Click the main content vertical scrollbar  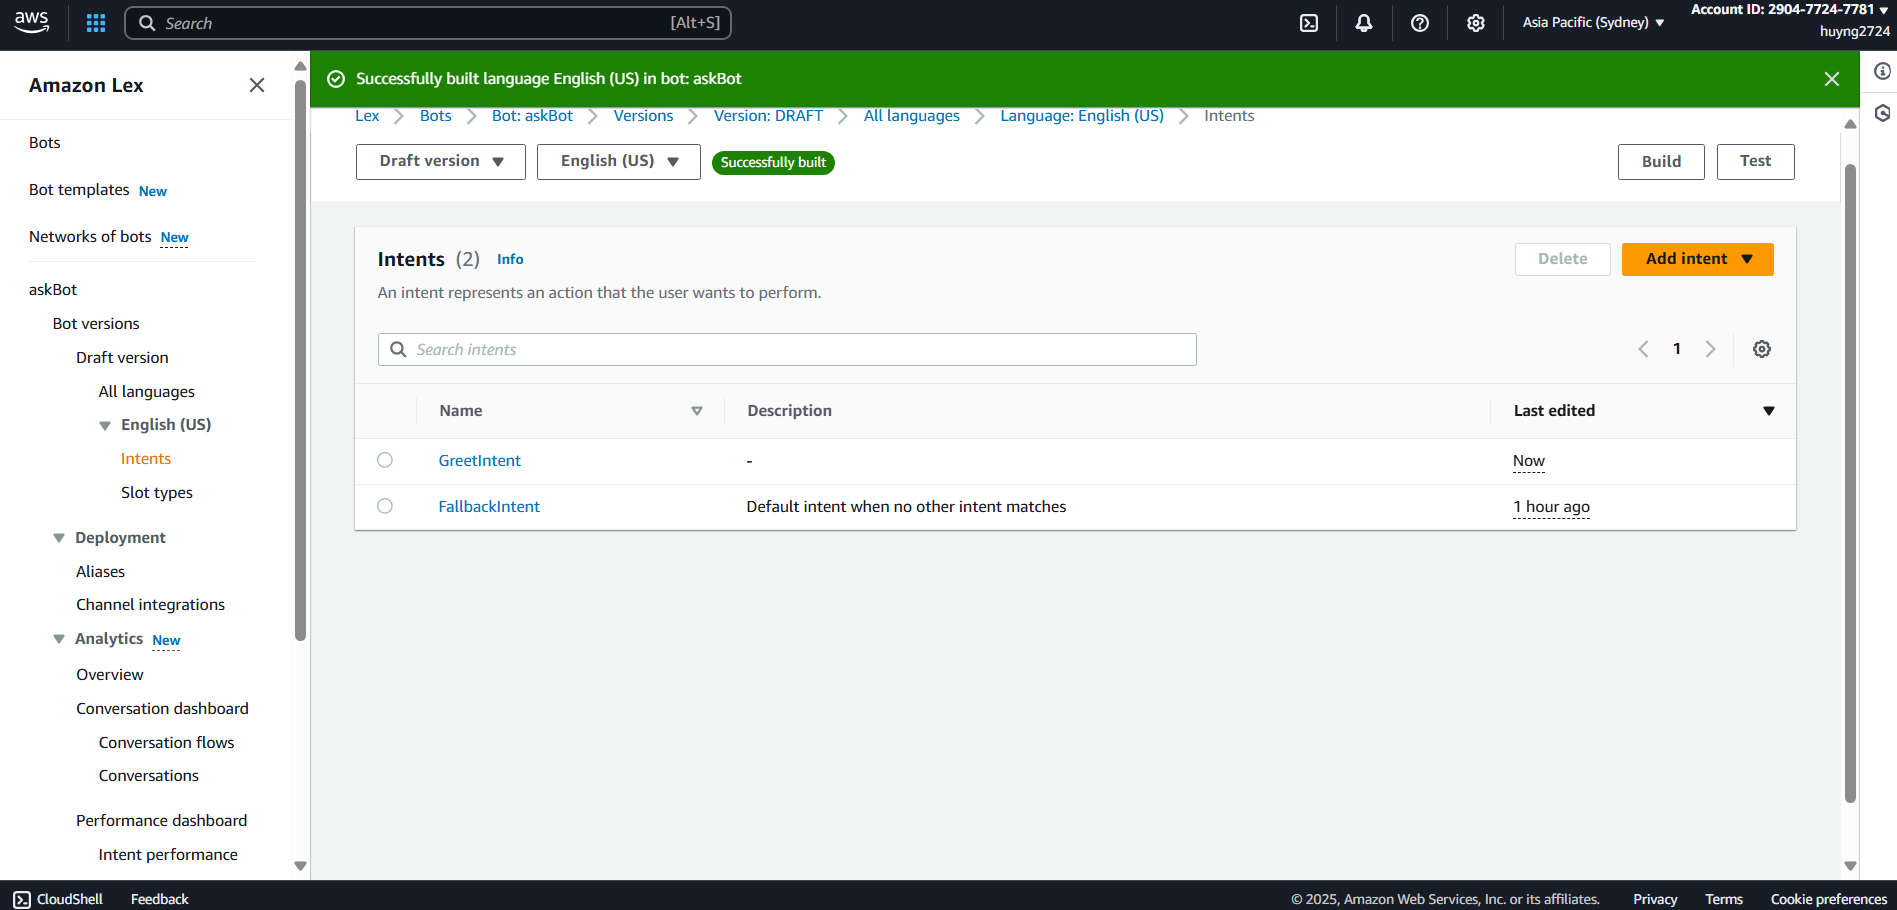pos(1850,483)
